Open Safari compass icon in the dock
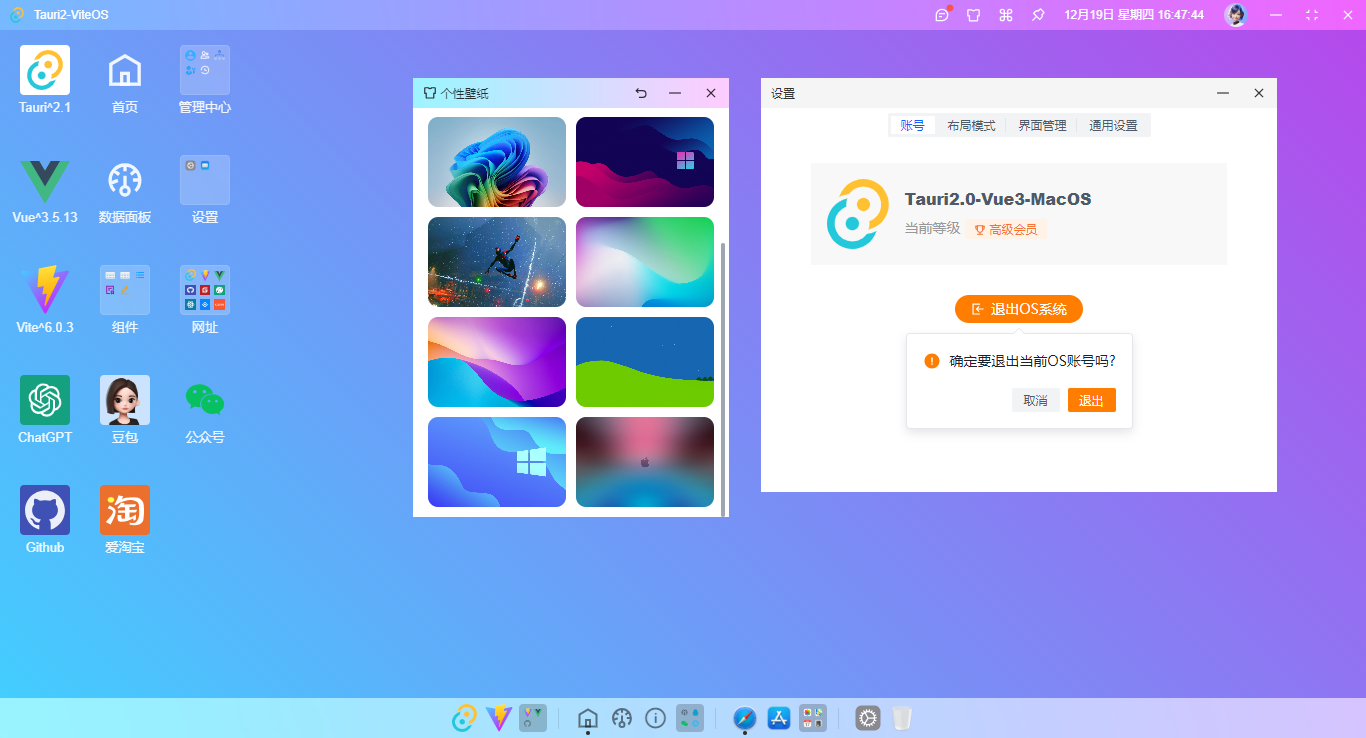Viewport: 1366px width, 738px height. point(744,718)
